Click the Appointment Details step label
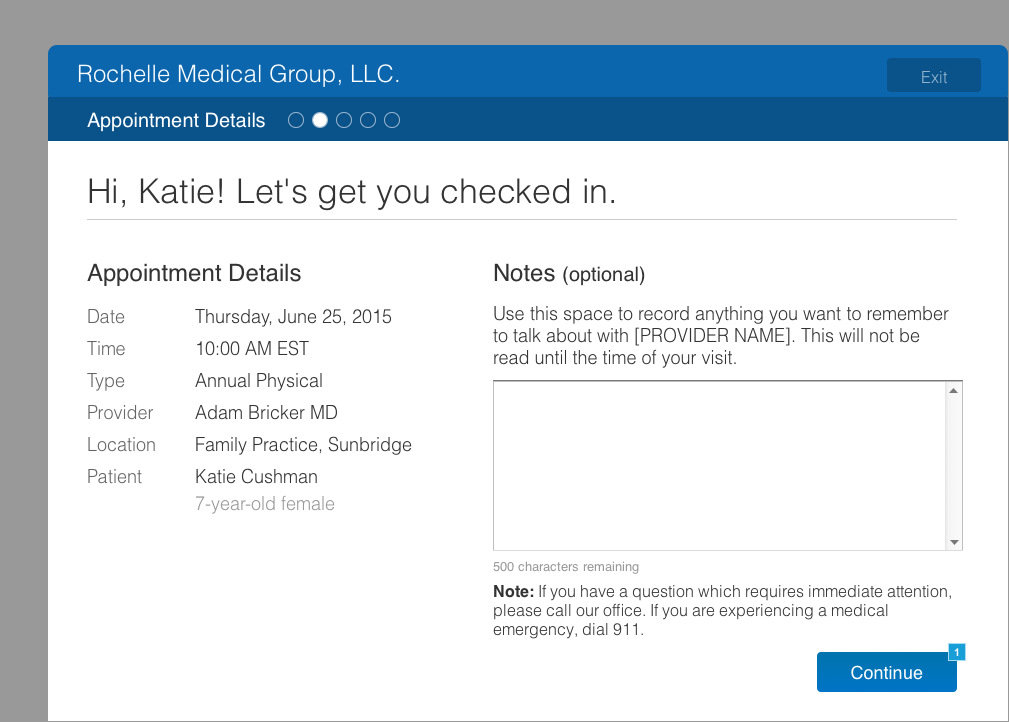 click(176, 120)
